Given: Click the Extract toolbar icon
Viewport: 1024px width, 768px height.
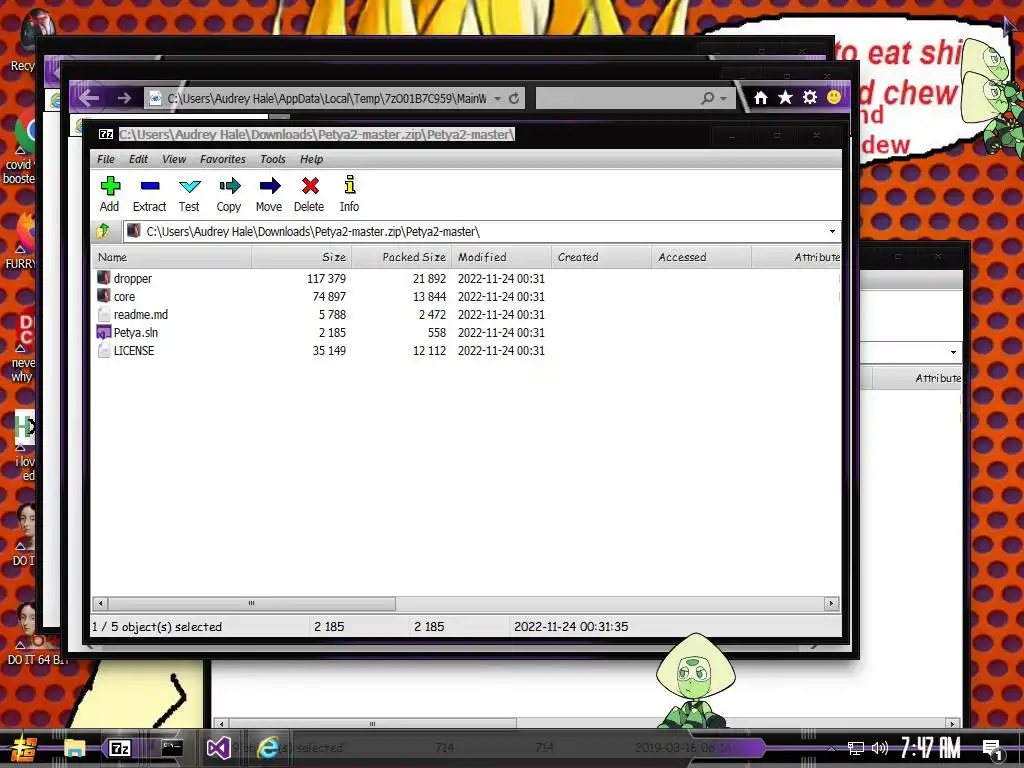Looking at the screenshot, I should (150, 186).
